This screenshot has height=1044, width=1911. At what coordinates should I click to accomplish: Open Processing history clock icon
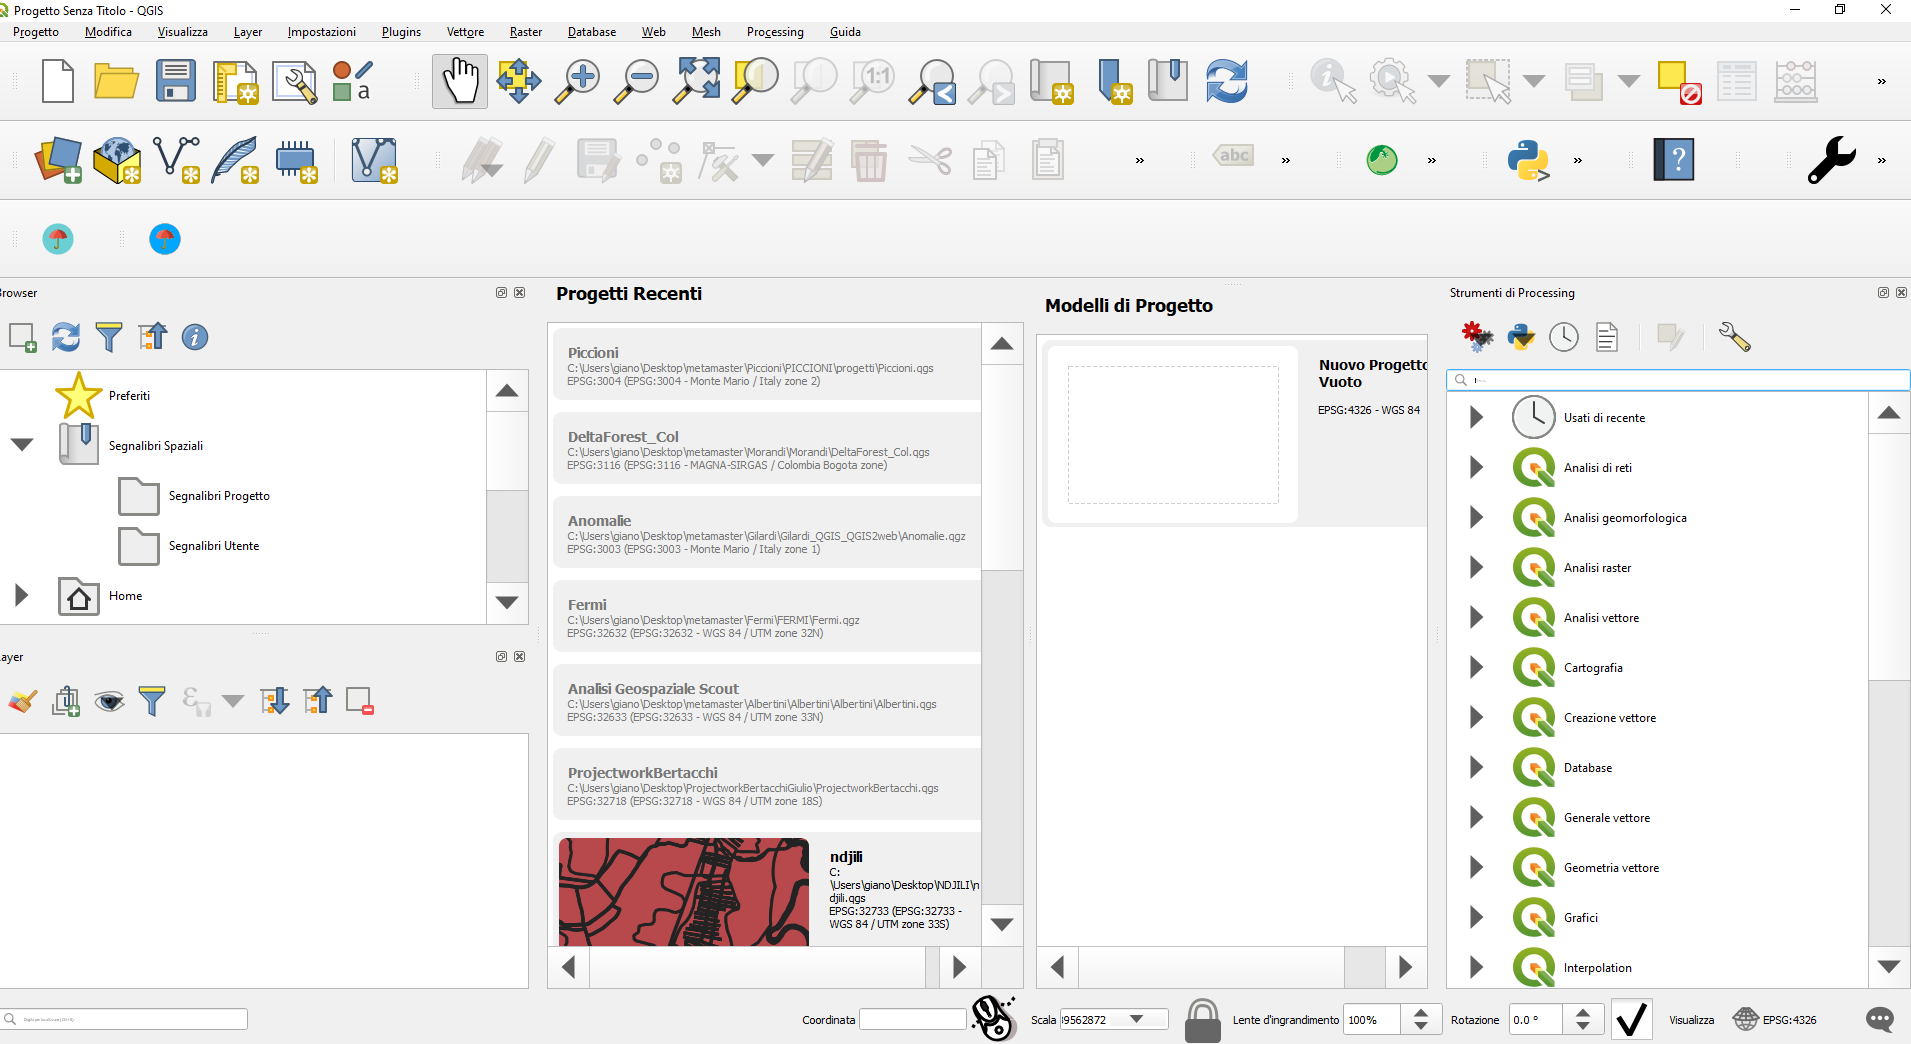[x=1563, y=337]
